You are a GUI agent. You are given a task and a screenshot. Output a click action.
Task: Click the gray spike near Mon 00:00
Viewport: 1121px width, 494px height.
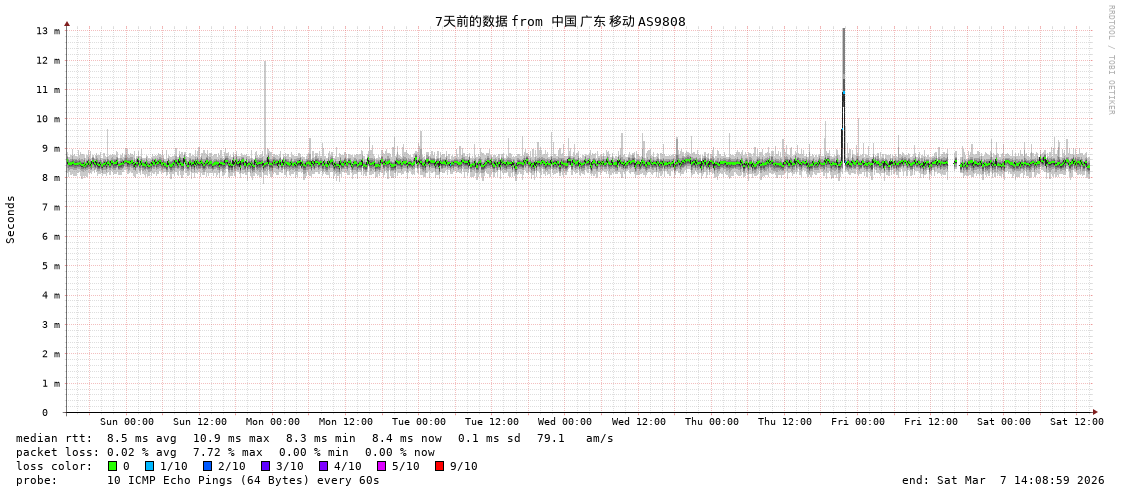265,100
